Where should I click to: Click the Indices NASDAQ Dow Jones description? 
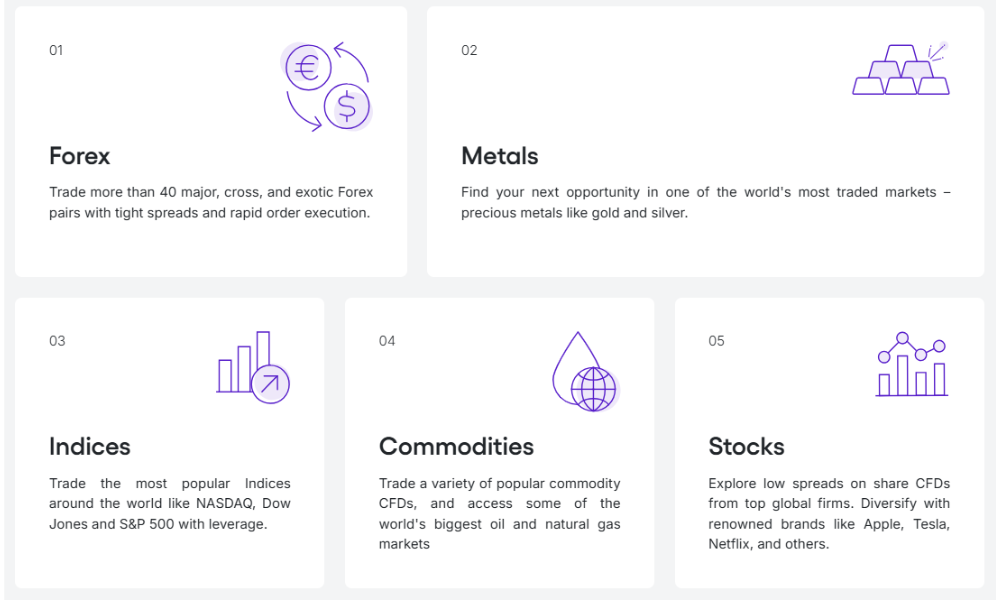tap(170, 504)
